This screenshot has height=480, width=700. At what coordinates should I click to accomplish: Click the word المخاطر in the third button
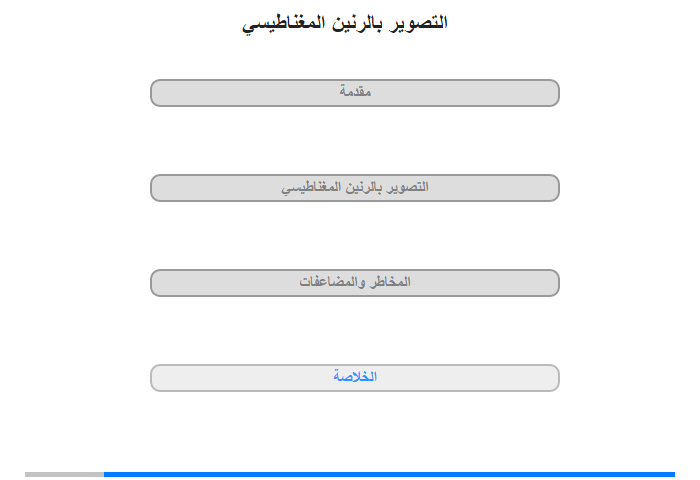pos(391,282)
